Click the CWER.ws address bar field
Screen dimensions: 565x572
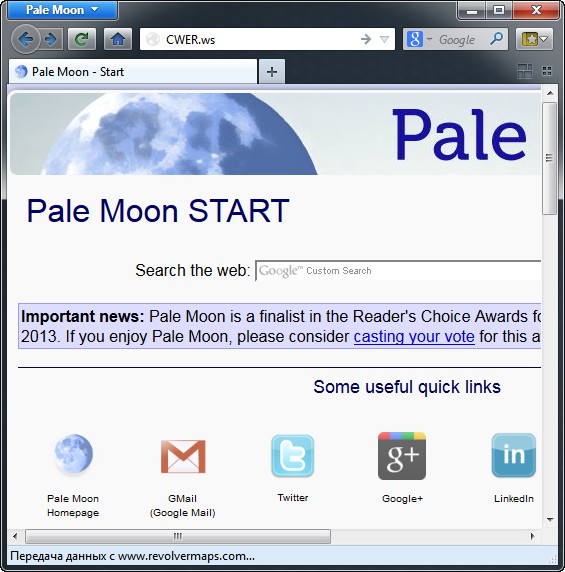click(267, 39)
